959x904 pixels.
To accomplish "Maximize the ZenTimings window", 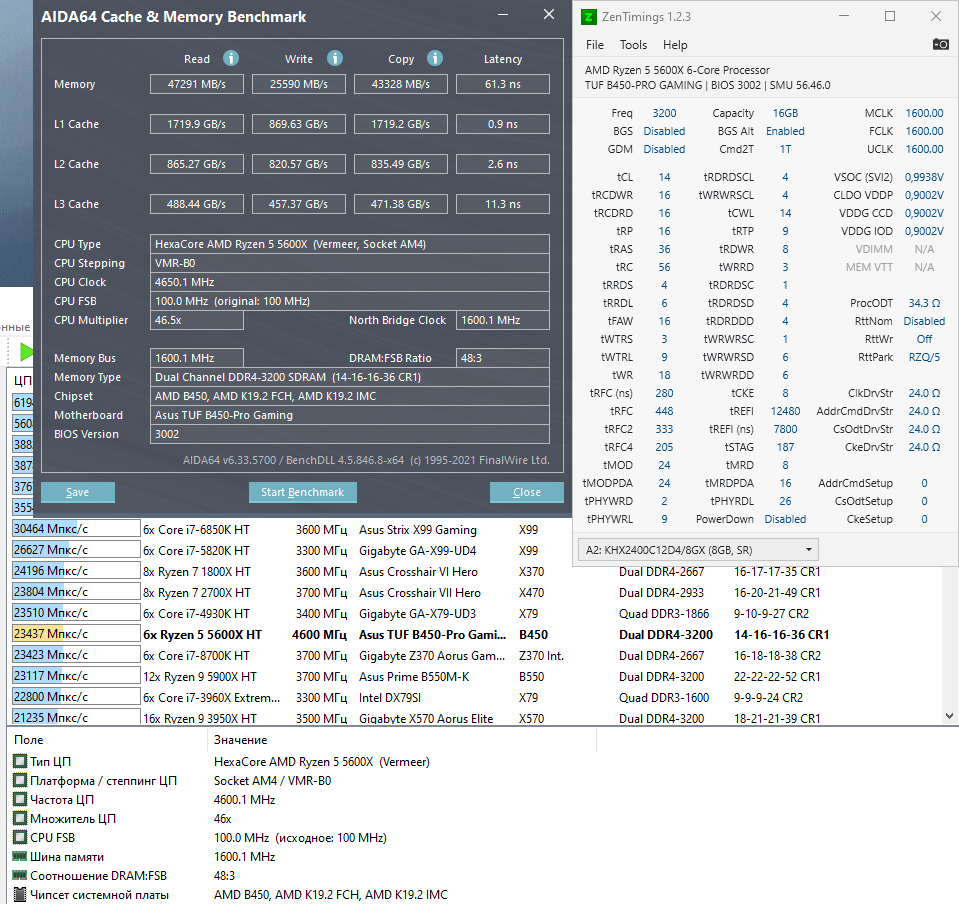I will point(890,17).
